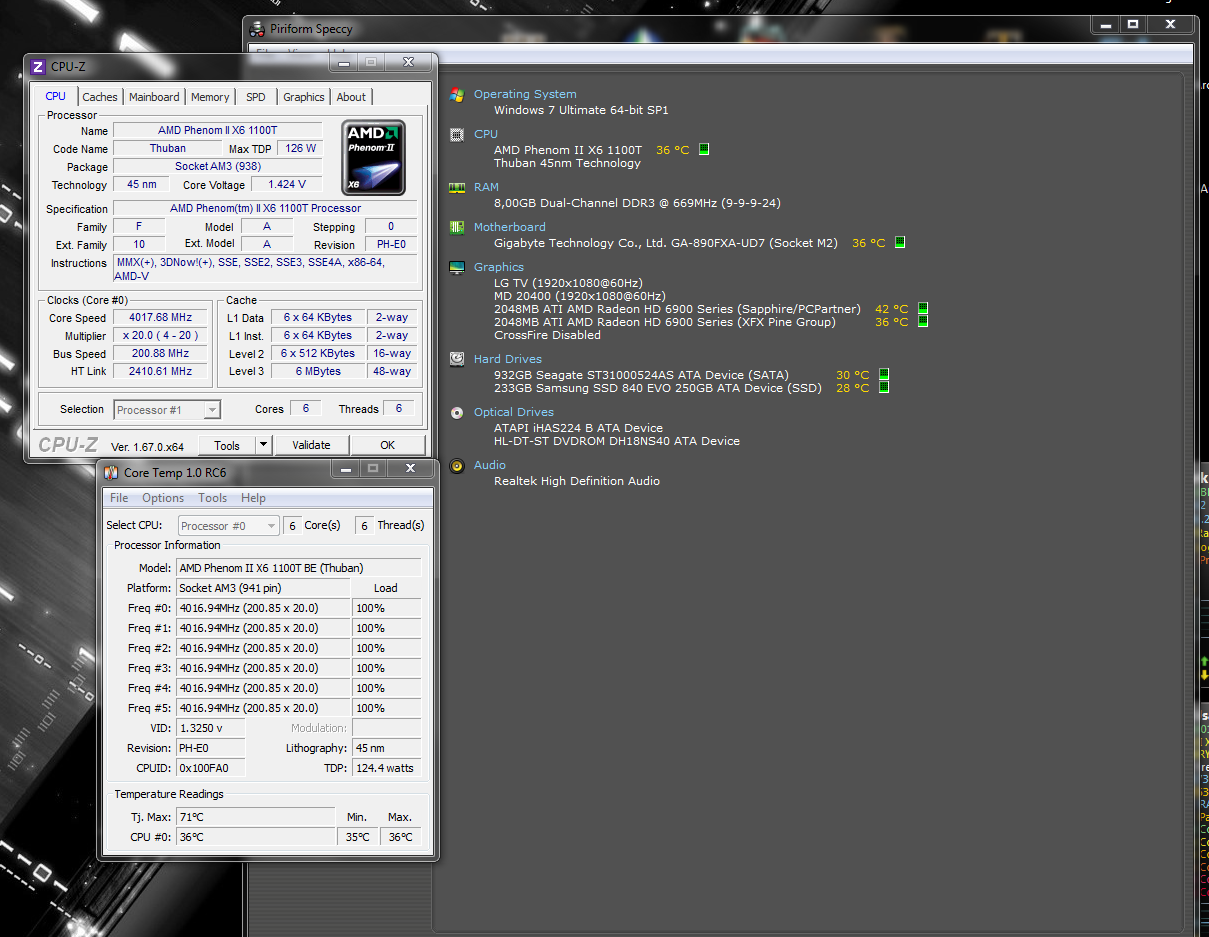The width and height of the screenshot is (1209, 937).
Task: Click the HT Link 2410.61 MHz value
Action: coord(159,372)
